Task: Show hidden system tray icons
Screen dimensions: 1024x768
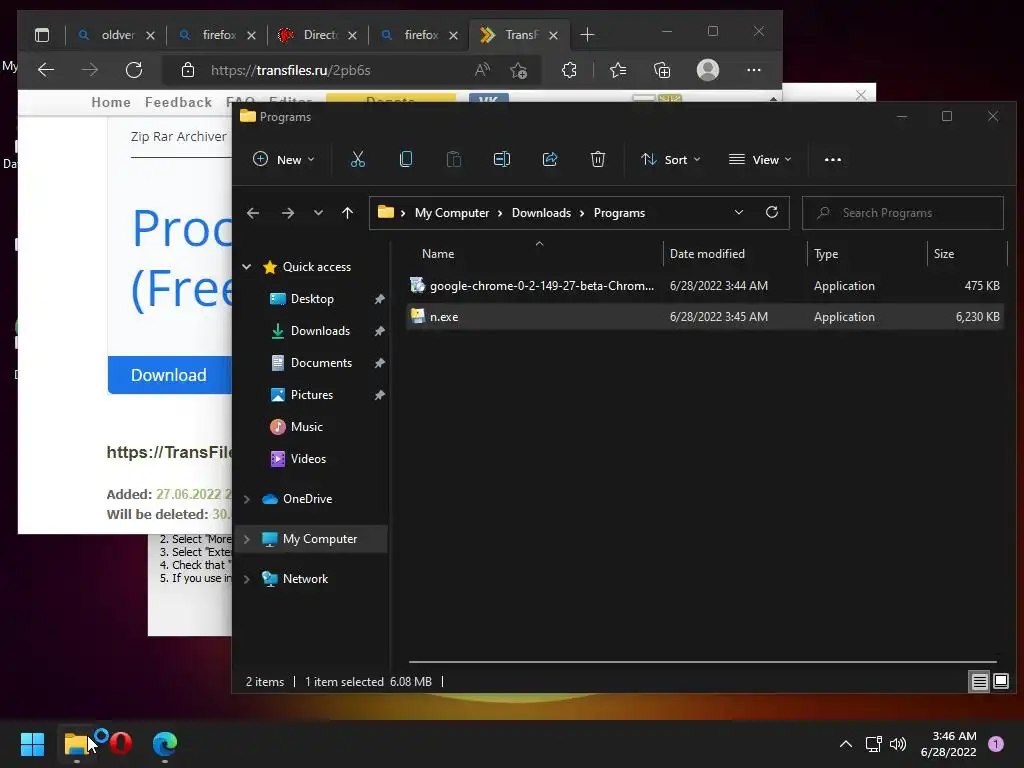Action: click(x=845, y=744)
